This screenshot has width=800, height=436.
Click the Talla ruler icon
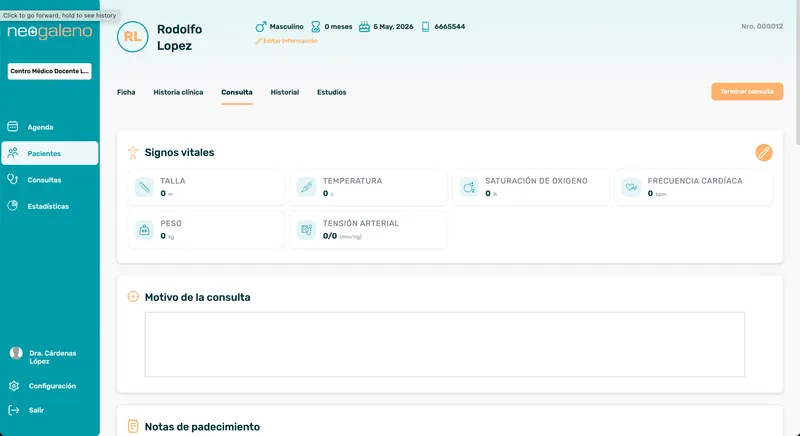coord(144,187)
